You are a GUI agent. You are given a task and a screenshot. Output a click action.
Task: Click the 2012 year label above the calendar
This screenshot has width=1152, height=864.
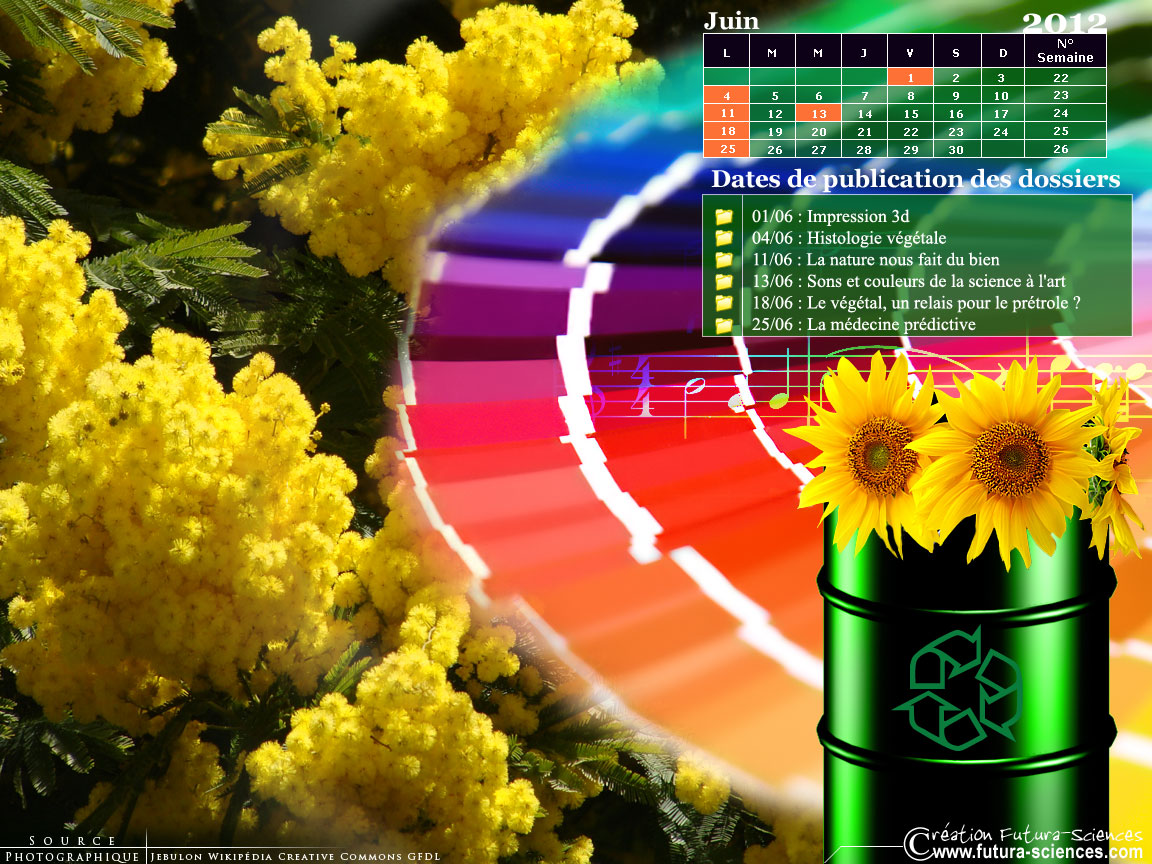[x=1064, y=22]
